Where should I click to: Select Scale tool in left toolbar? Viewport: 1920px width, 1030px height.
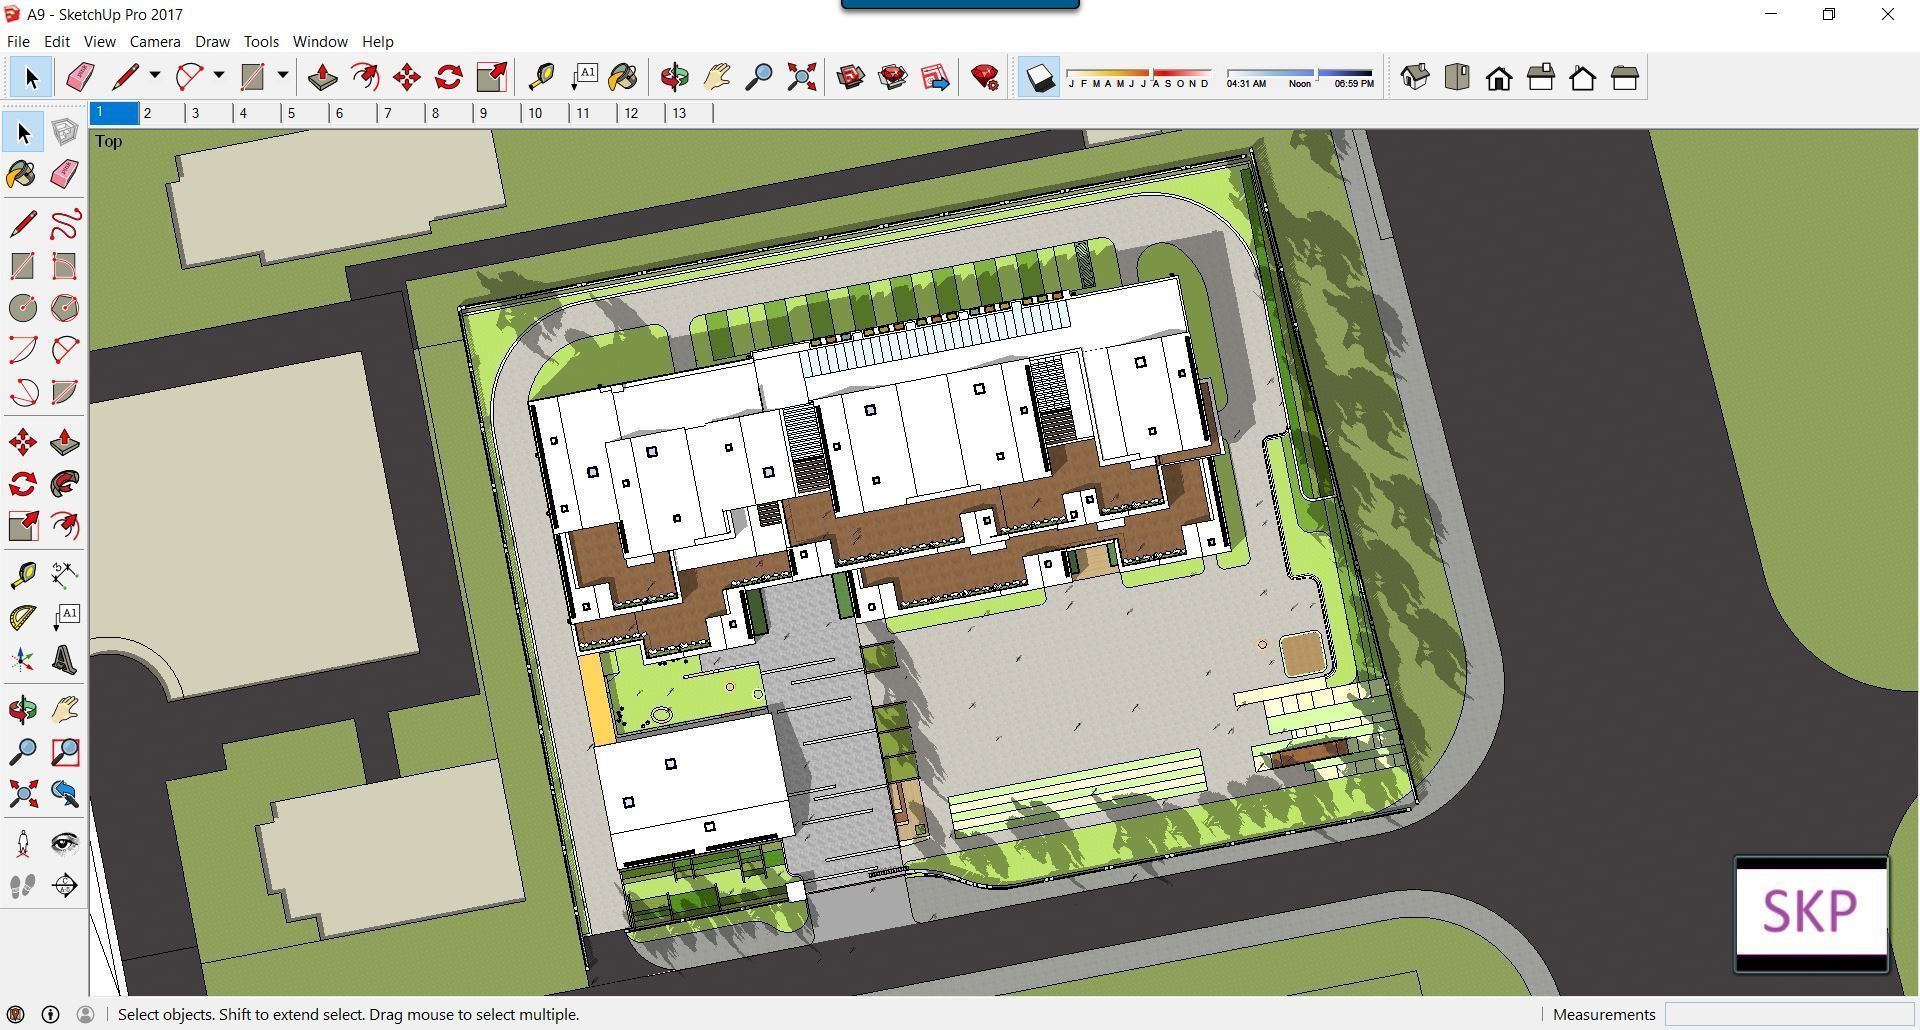point(22,526)
